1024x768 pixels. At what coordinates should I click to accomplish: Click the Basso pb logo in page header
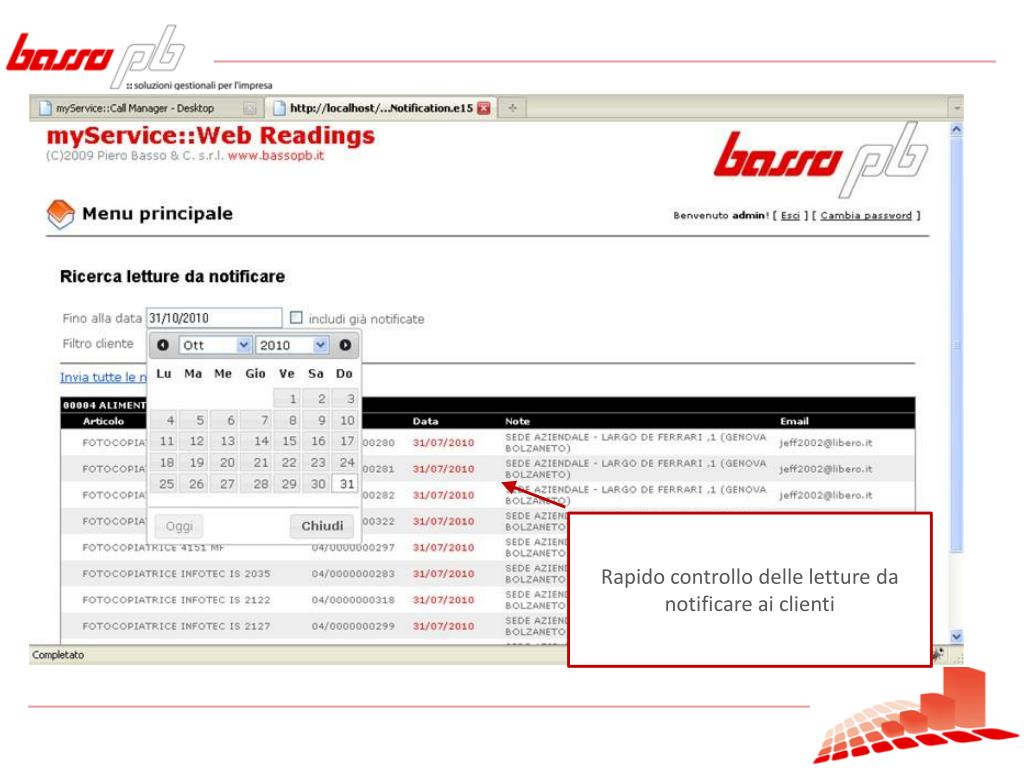point(820,160)
